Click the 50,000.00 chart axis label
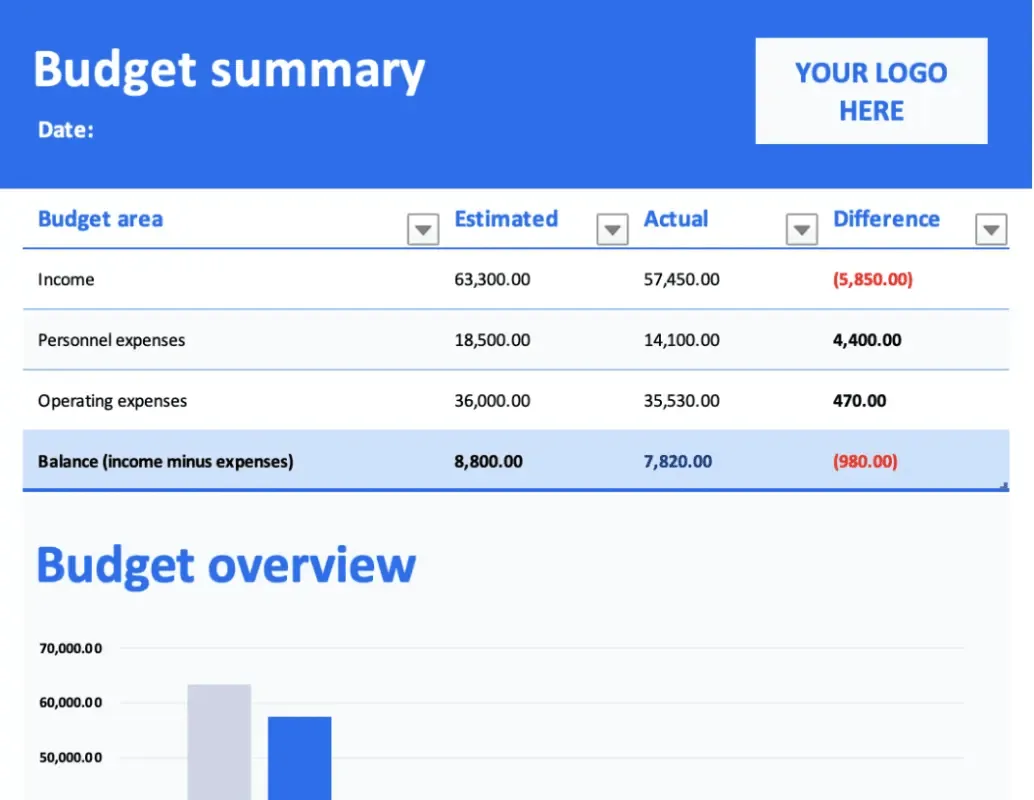 (x=71, y=758)
